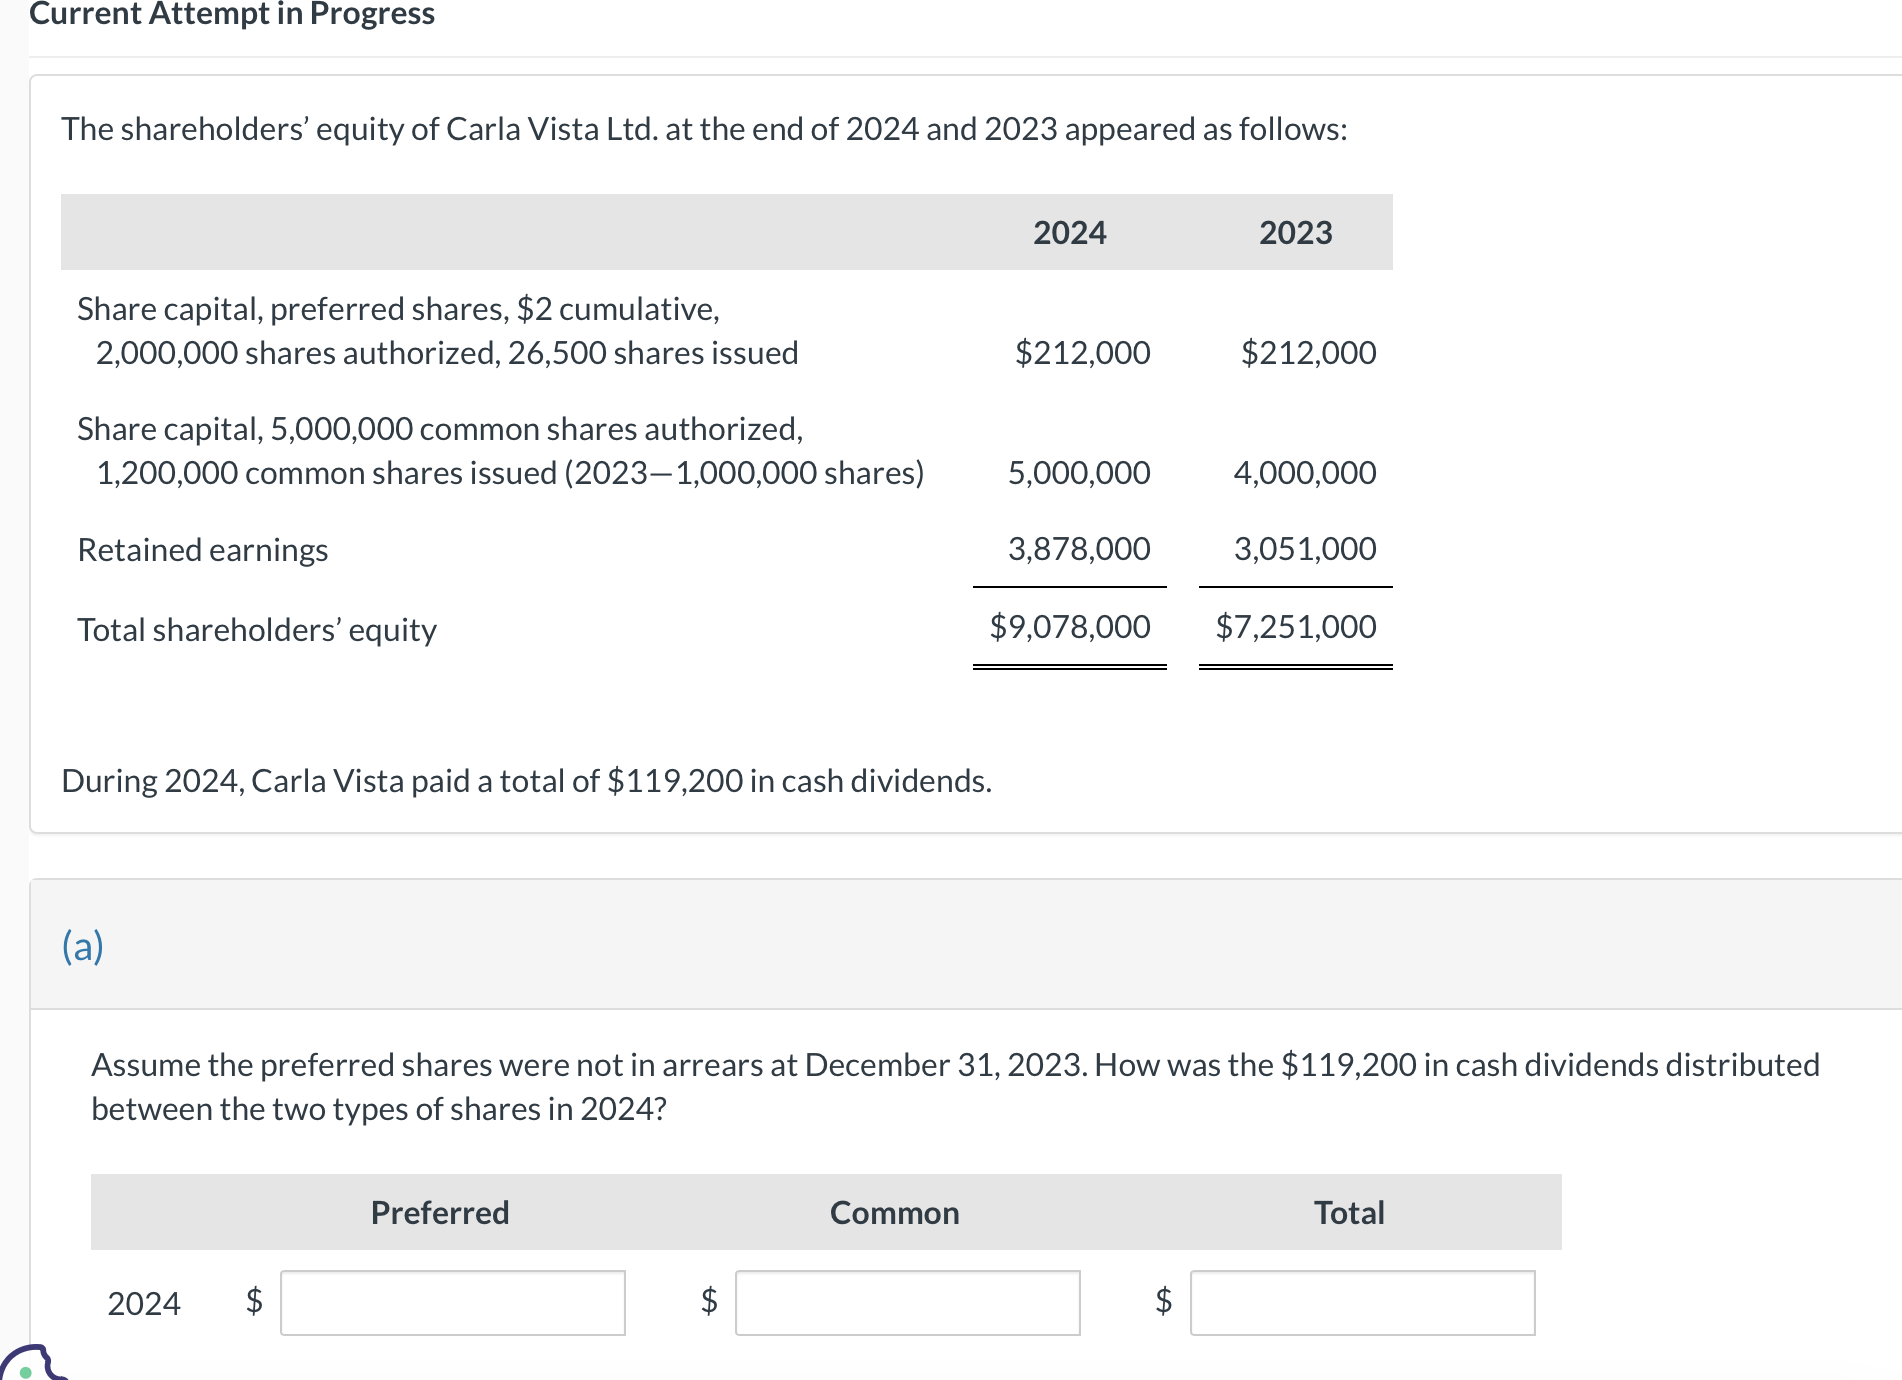Click the Current Attempt in Progress heading
Viewport: 1902px width, 1380px height.
coord(233,14)
